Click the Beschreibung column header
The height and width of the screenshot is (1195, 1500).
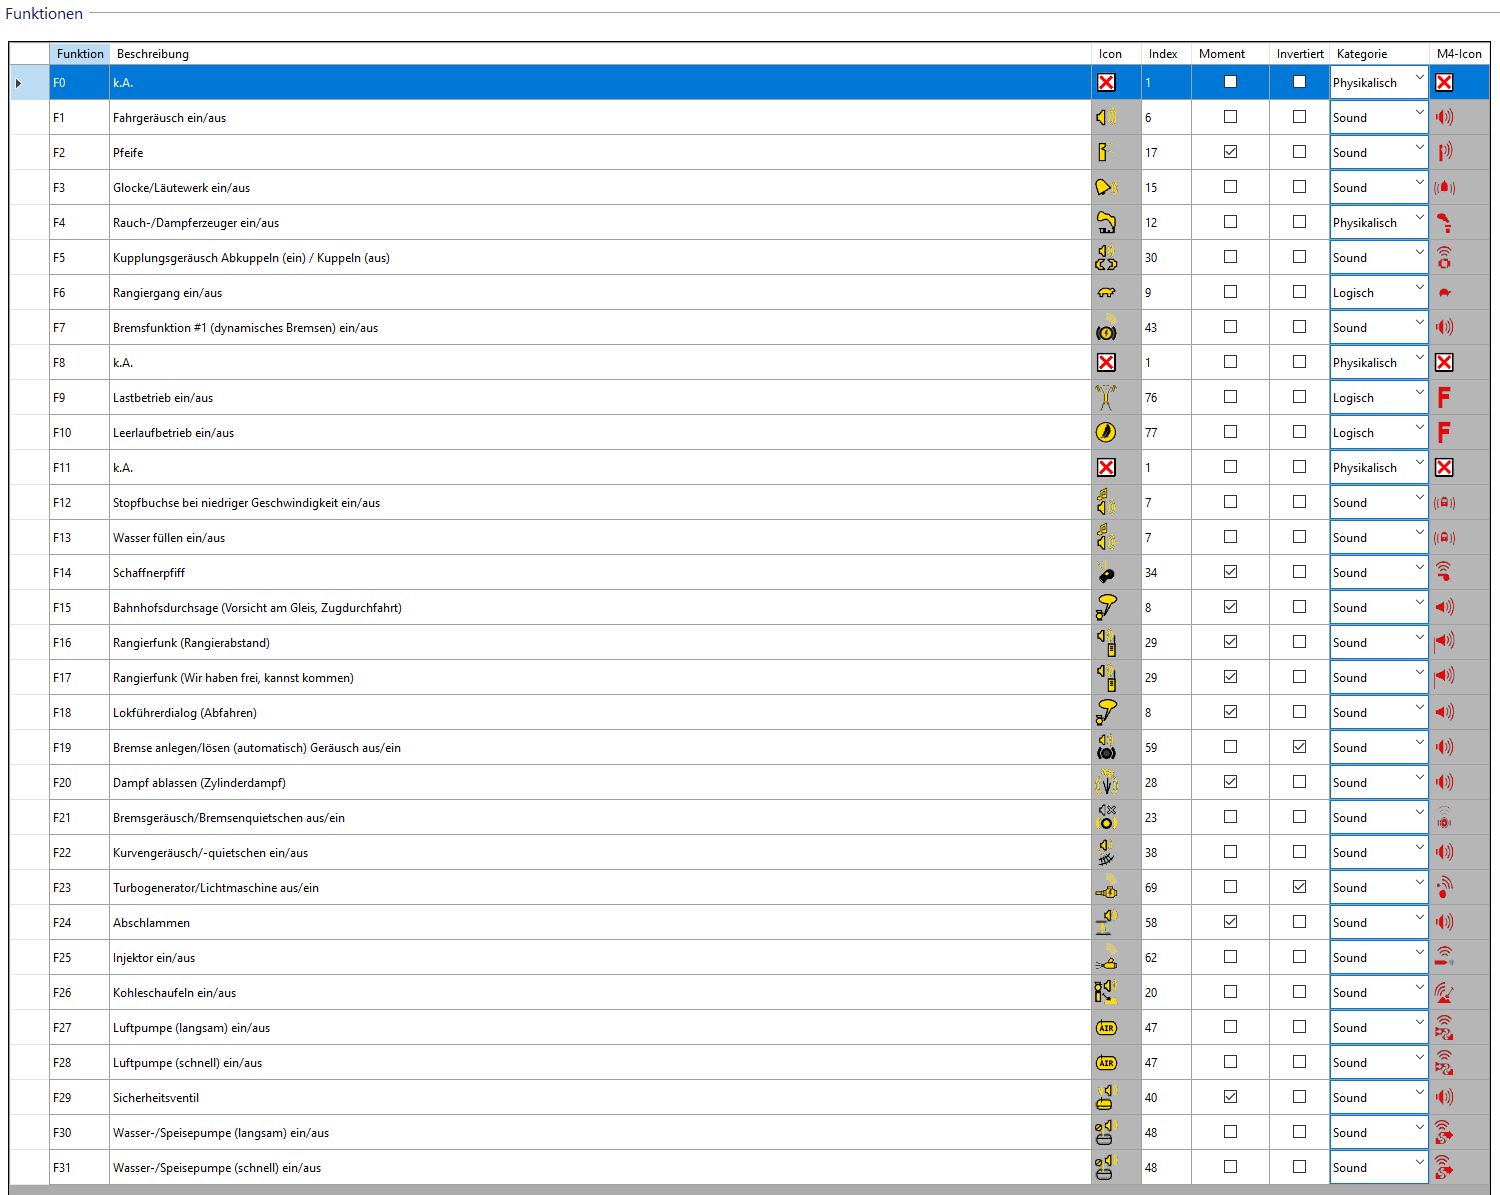[153, 54]
